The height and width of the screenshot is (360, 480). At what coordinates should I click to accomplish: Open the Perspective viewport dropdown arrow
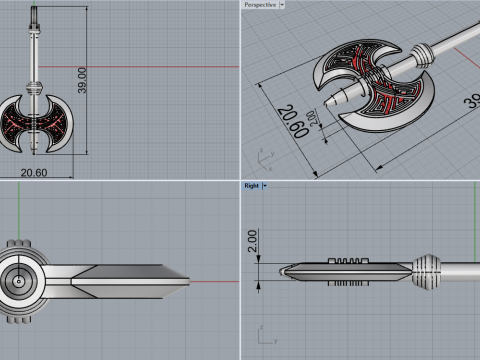click(282, 5)
